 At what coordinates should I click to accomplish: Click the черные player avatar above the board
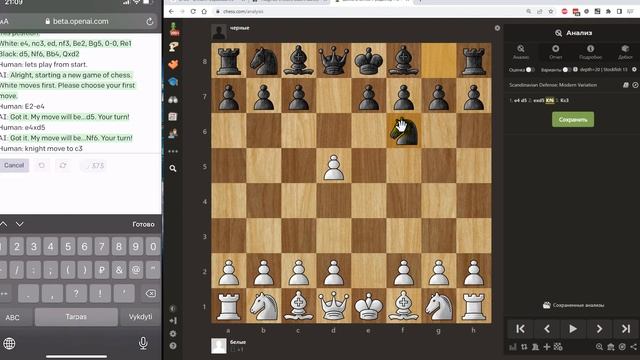pos(219,32)
